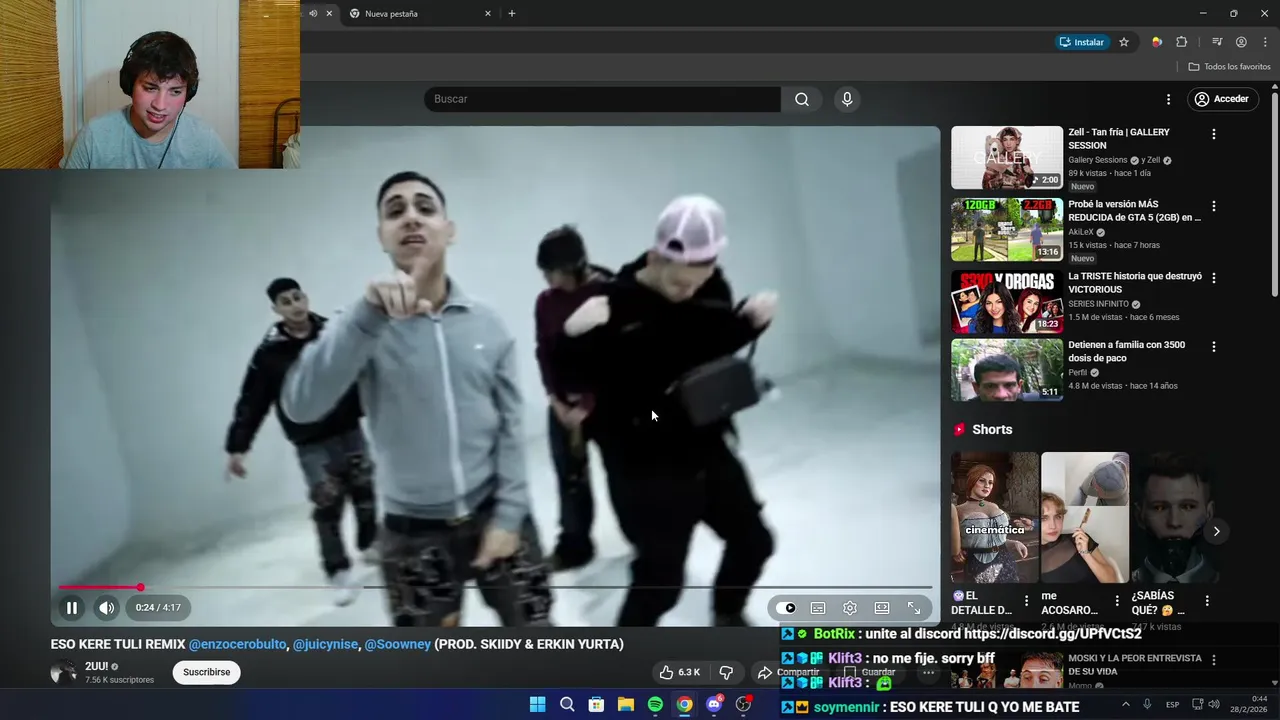
Task: Follow the @juicynise link in title
Action: point(325,644)
